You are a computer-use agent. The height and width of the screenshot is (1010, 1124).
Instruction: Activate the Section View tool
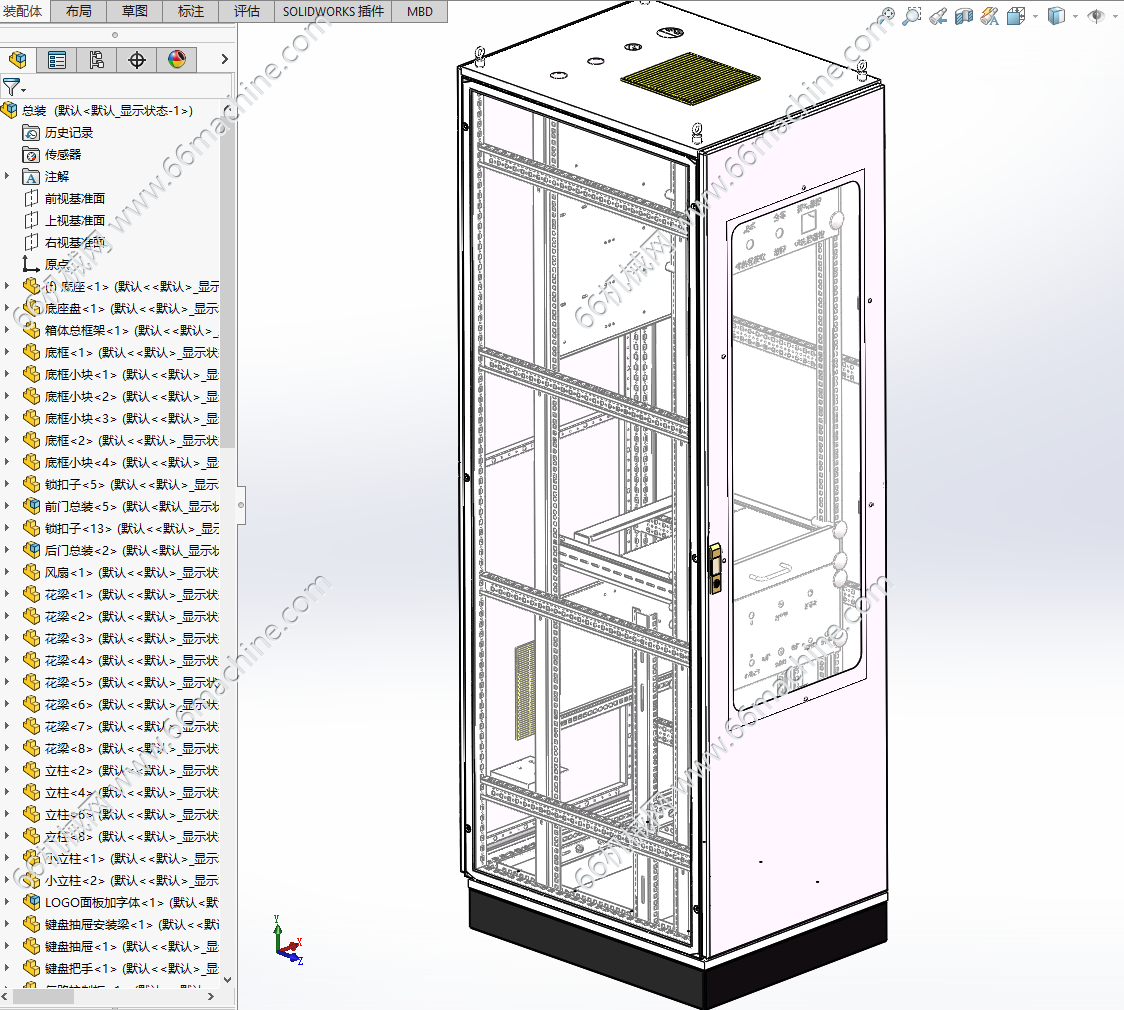(964, 16)
